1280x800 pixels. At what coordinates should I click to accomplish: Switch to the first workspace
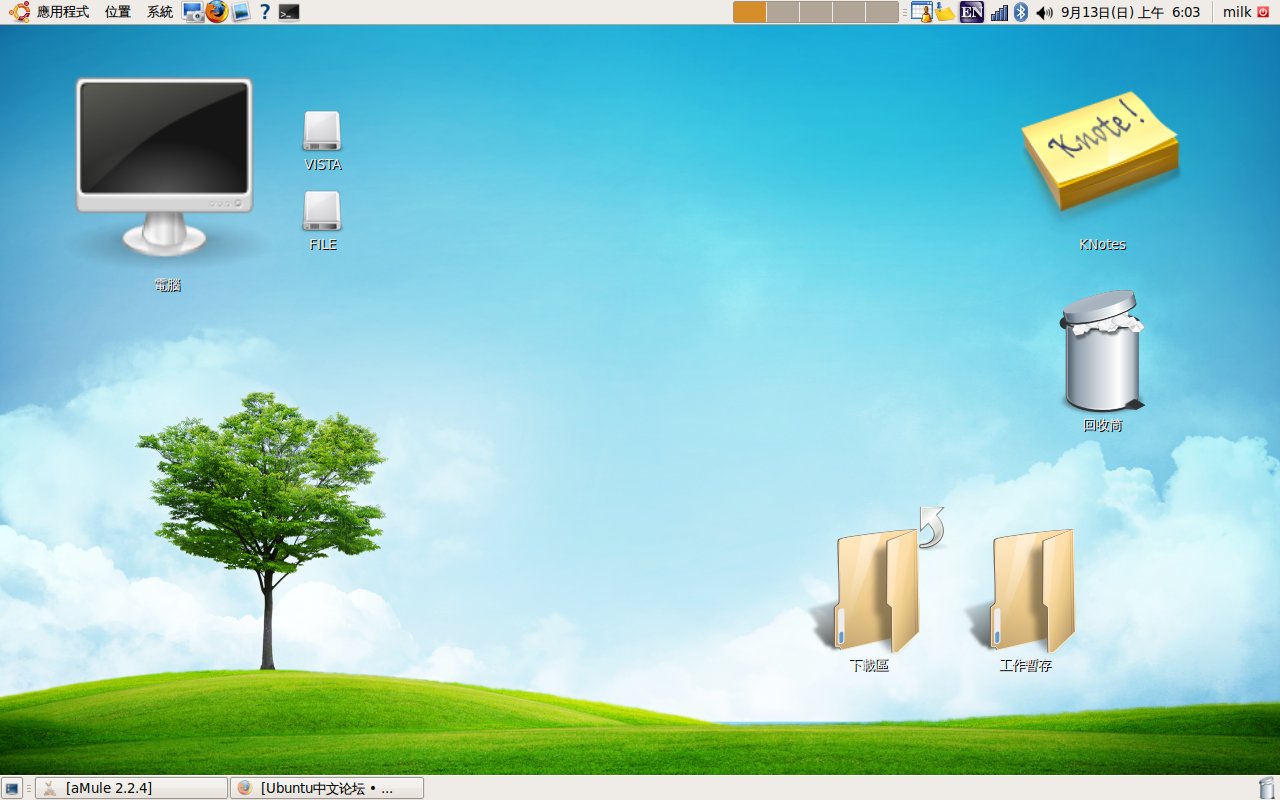pyautogui.click(x=750, y=12)
